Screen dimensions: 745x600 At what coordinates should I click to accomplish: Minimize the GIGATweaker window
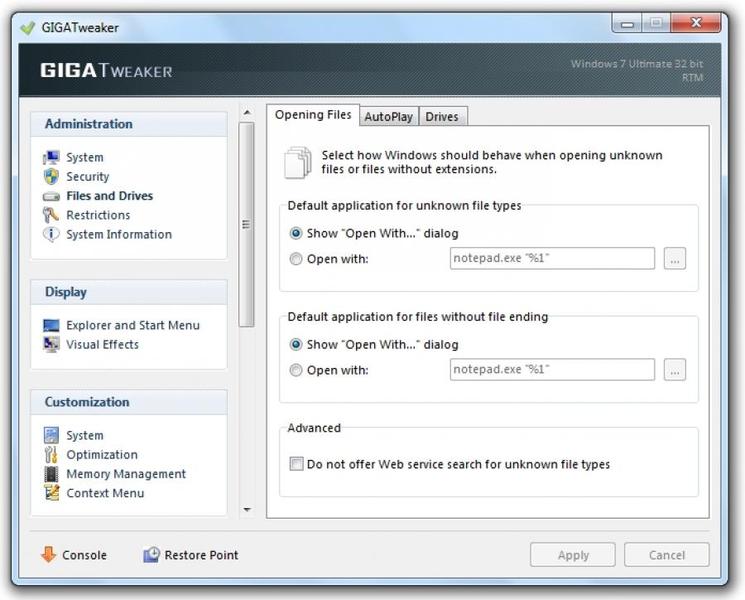click(627, 23)
